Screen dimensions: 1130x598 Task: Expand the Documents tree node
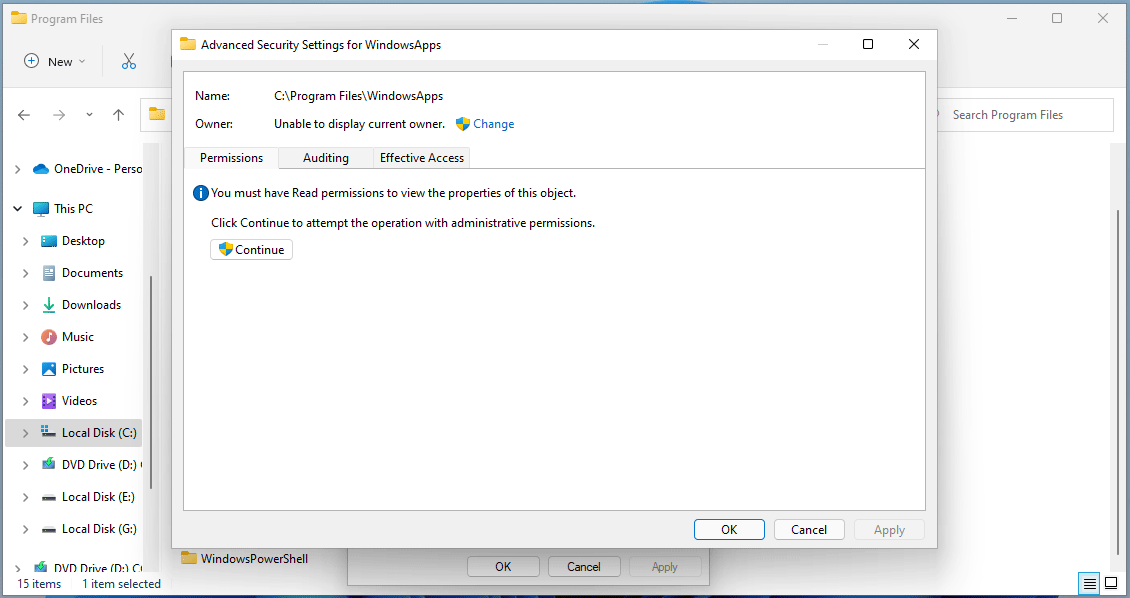click(x=25, y=273)
